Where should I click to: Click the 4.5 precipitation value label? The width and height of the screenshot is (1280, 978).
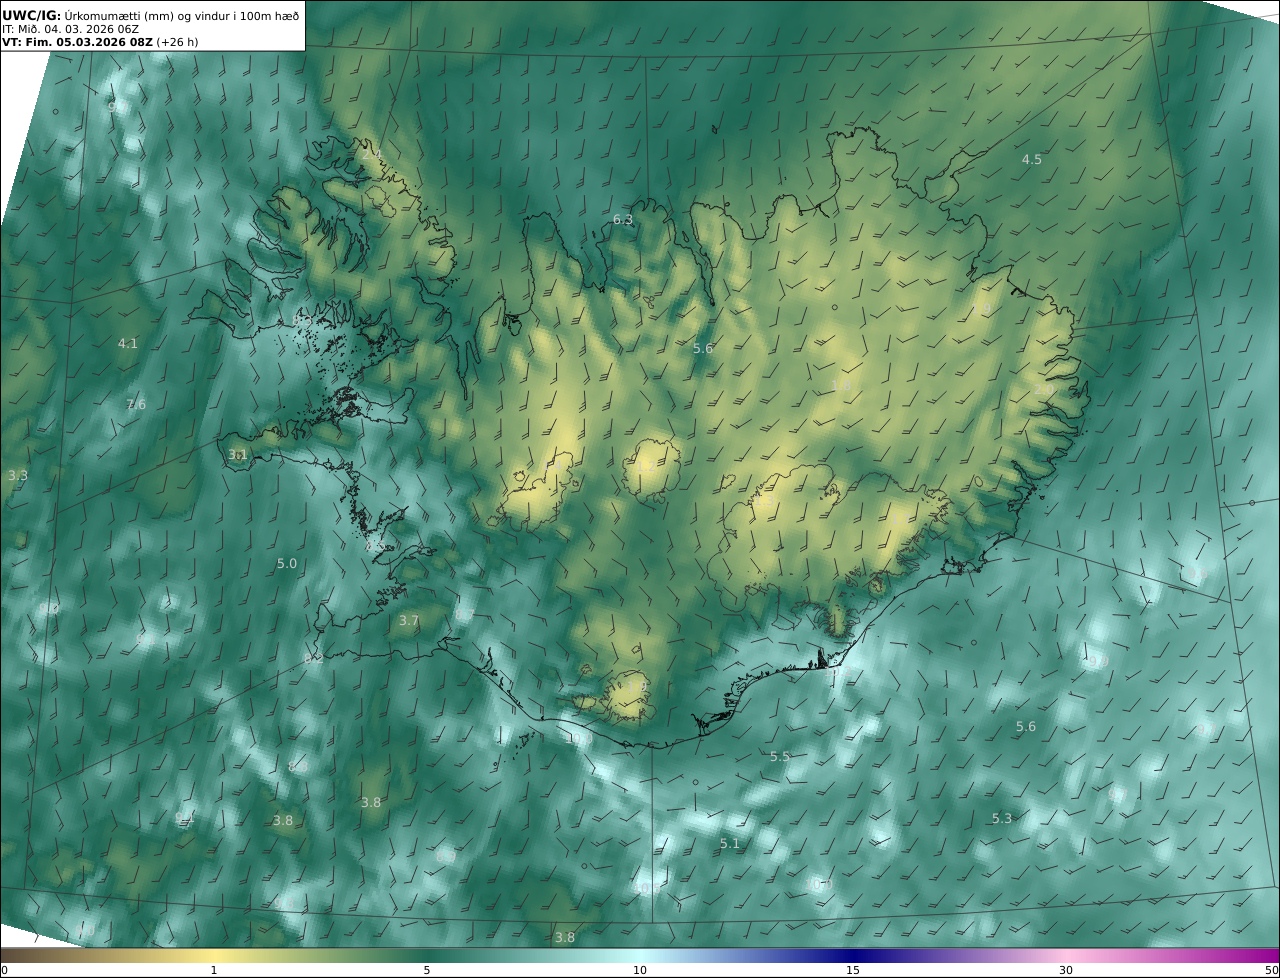point(1031,160)
